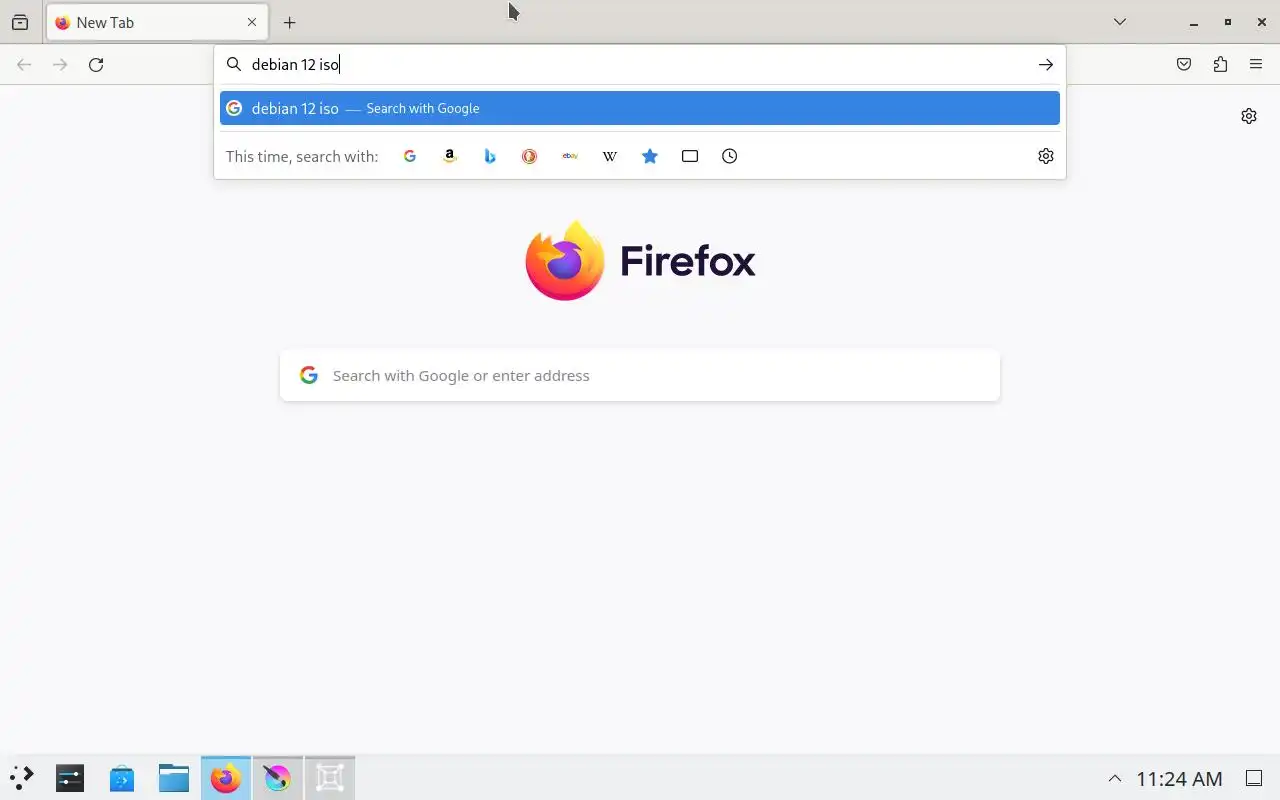Select the New Tab tab
The image size is (1280, 800).
(157, 22)
